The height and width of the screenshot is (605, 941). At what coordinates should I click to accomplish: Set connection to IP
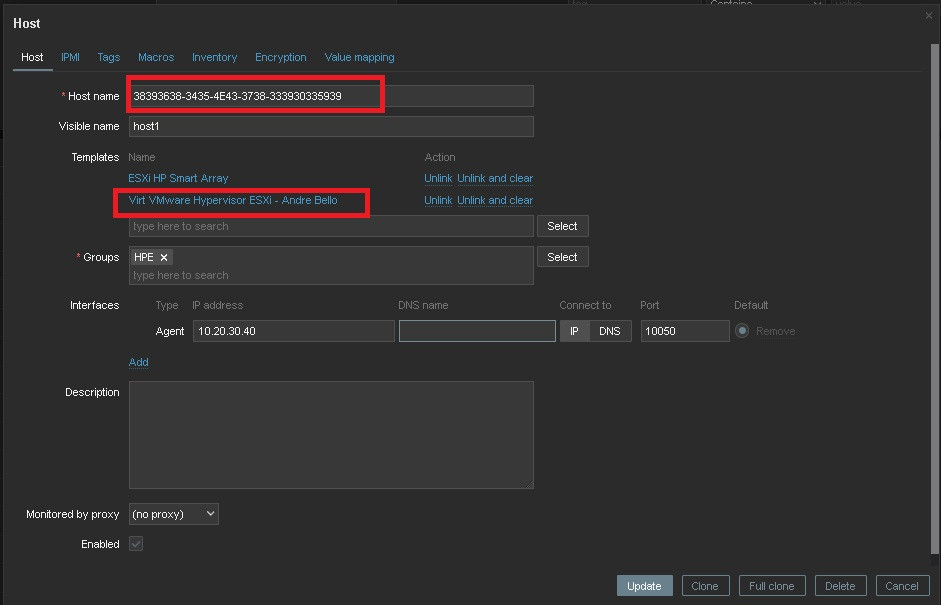click(574, 331)
